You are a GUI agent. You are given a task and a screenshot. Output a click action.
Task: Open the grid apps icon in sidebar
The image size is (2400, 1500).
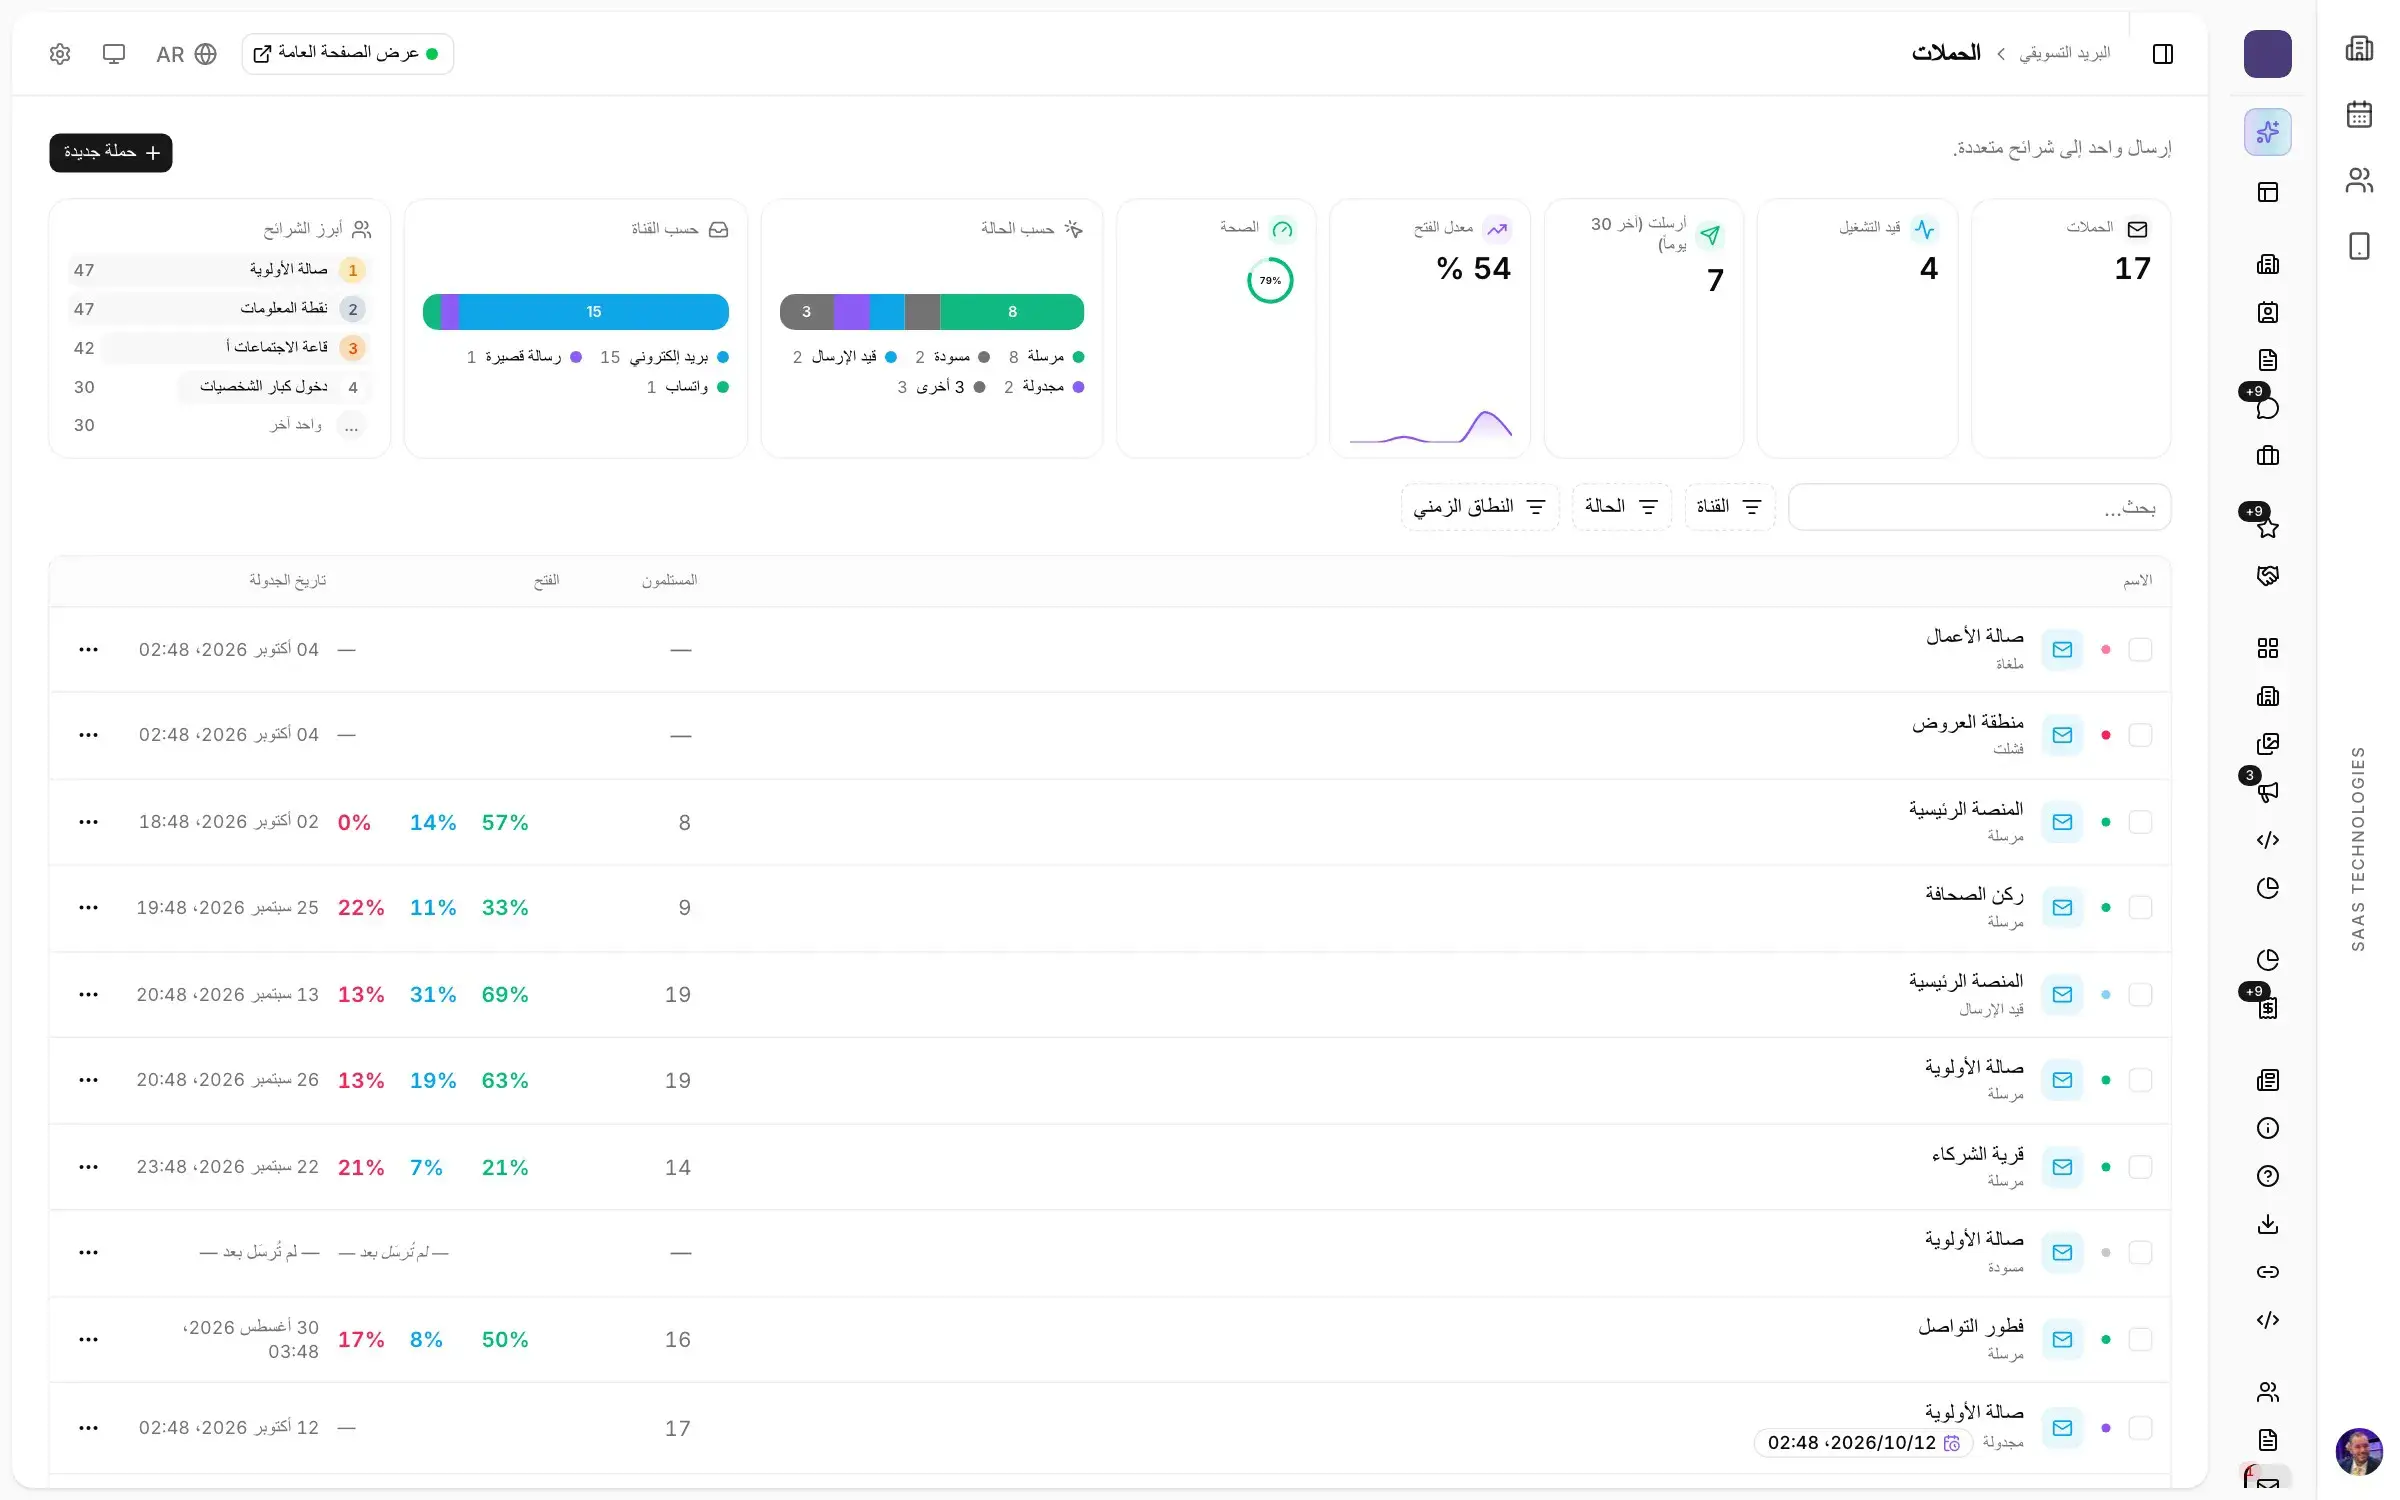pos(2267,648)
